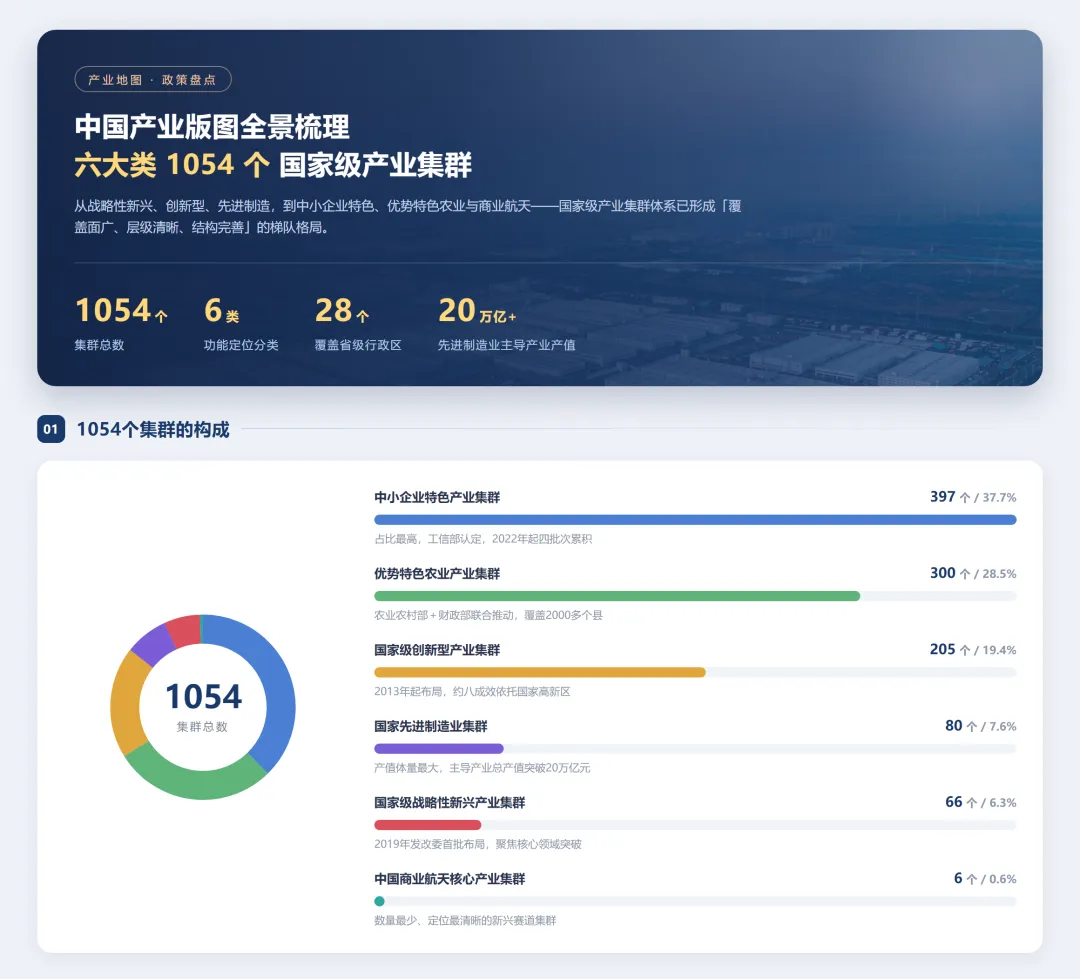
Task: Click the gold text 六大类 1054 个
Action: point(172,165)
